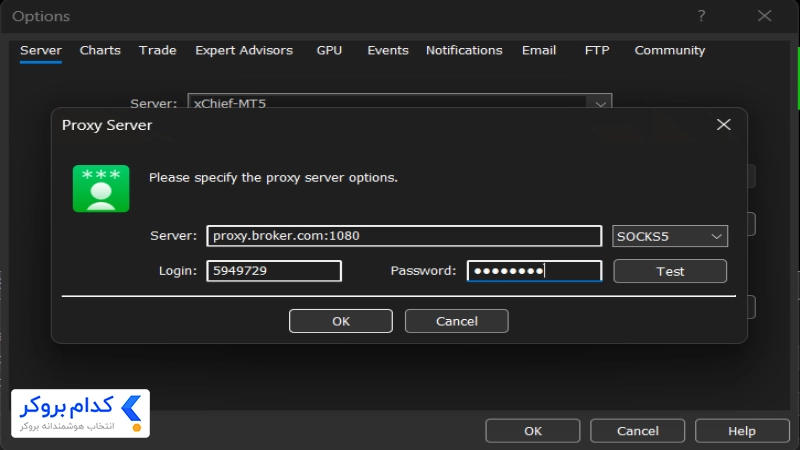Click the green proxy user icon

101,188
